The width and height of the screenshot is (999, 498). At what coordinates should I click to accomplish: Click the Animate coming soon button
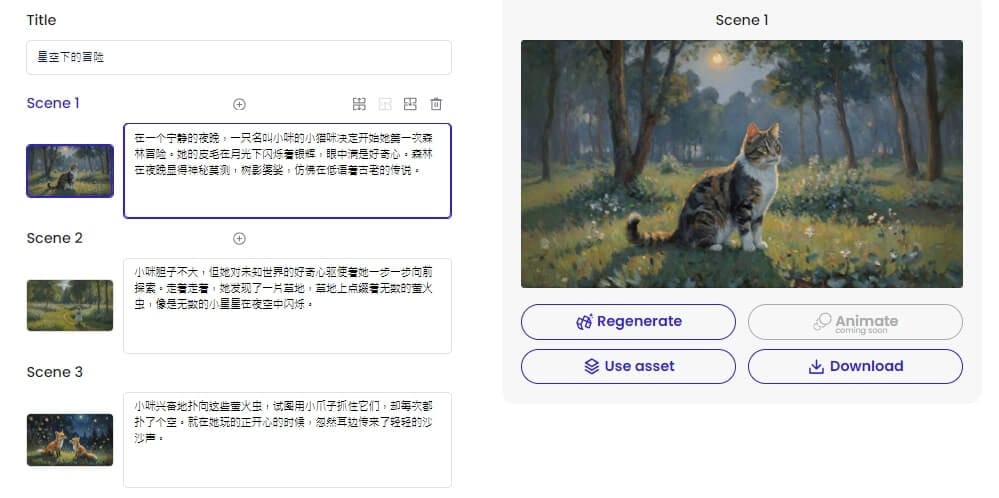[855, 322]
